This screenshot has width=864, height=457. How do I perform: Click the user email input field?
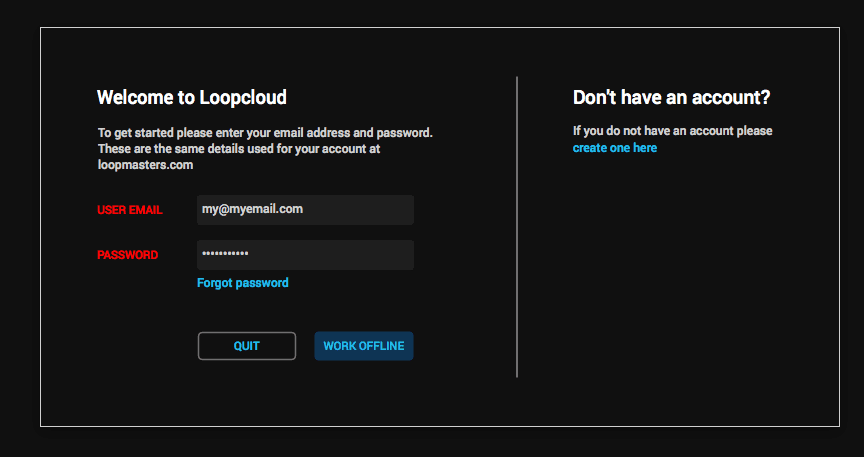tap(305, 210)
